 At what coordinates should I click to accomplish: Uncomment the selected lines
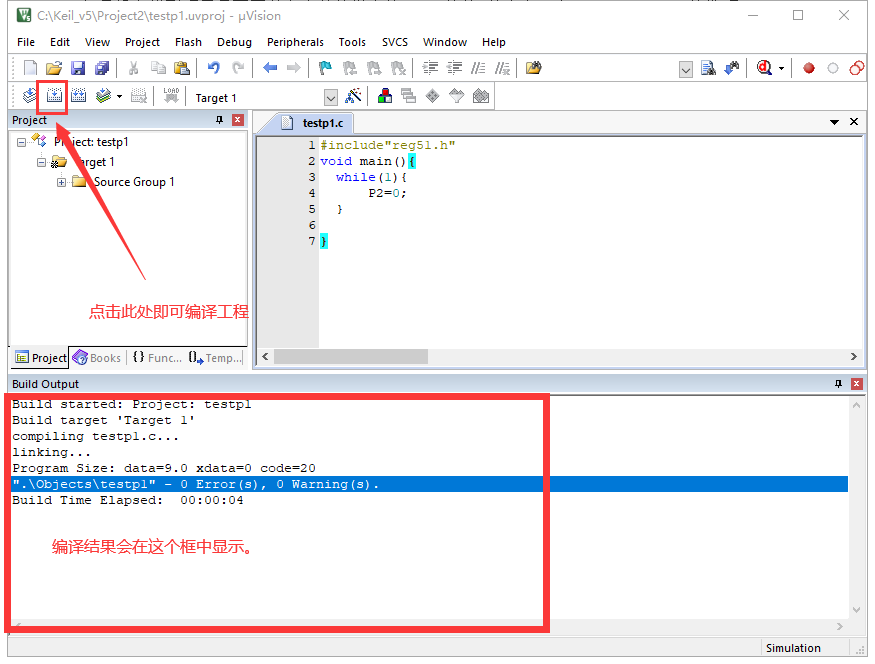(502, 68)
